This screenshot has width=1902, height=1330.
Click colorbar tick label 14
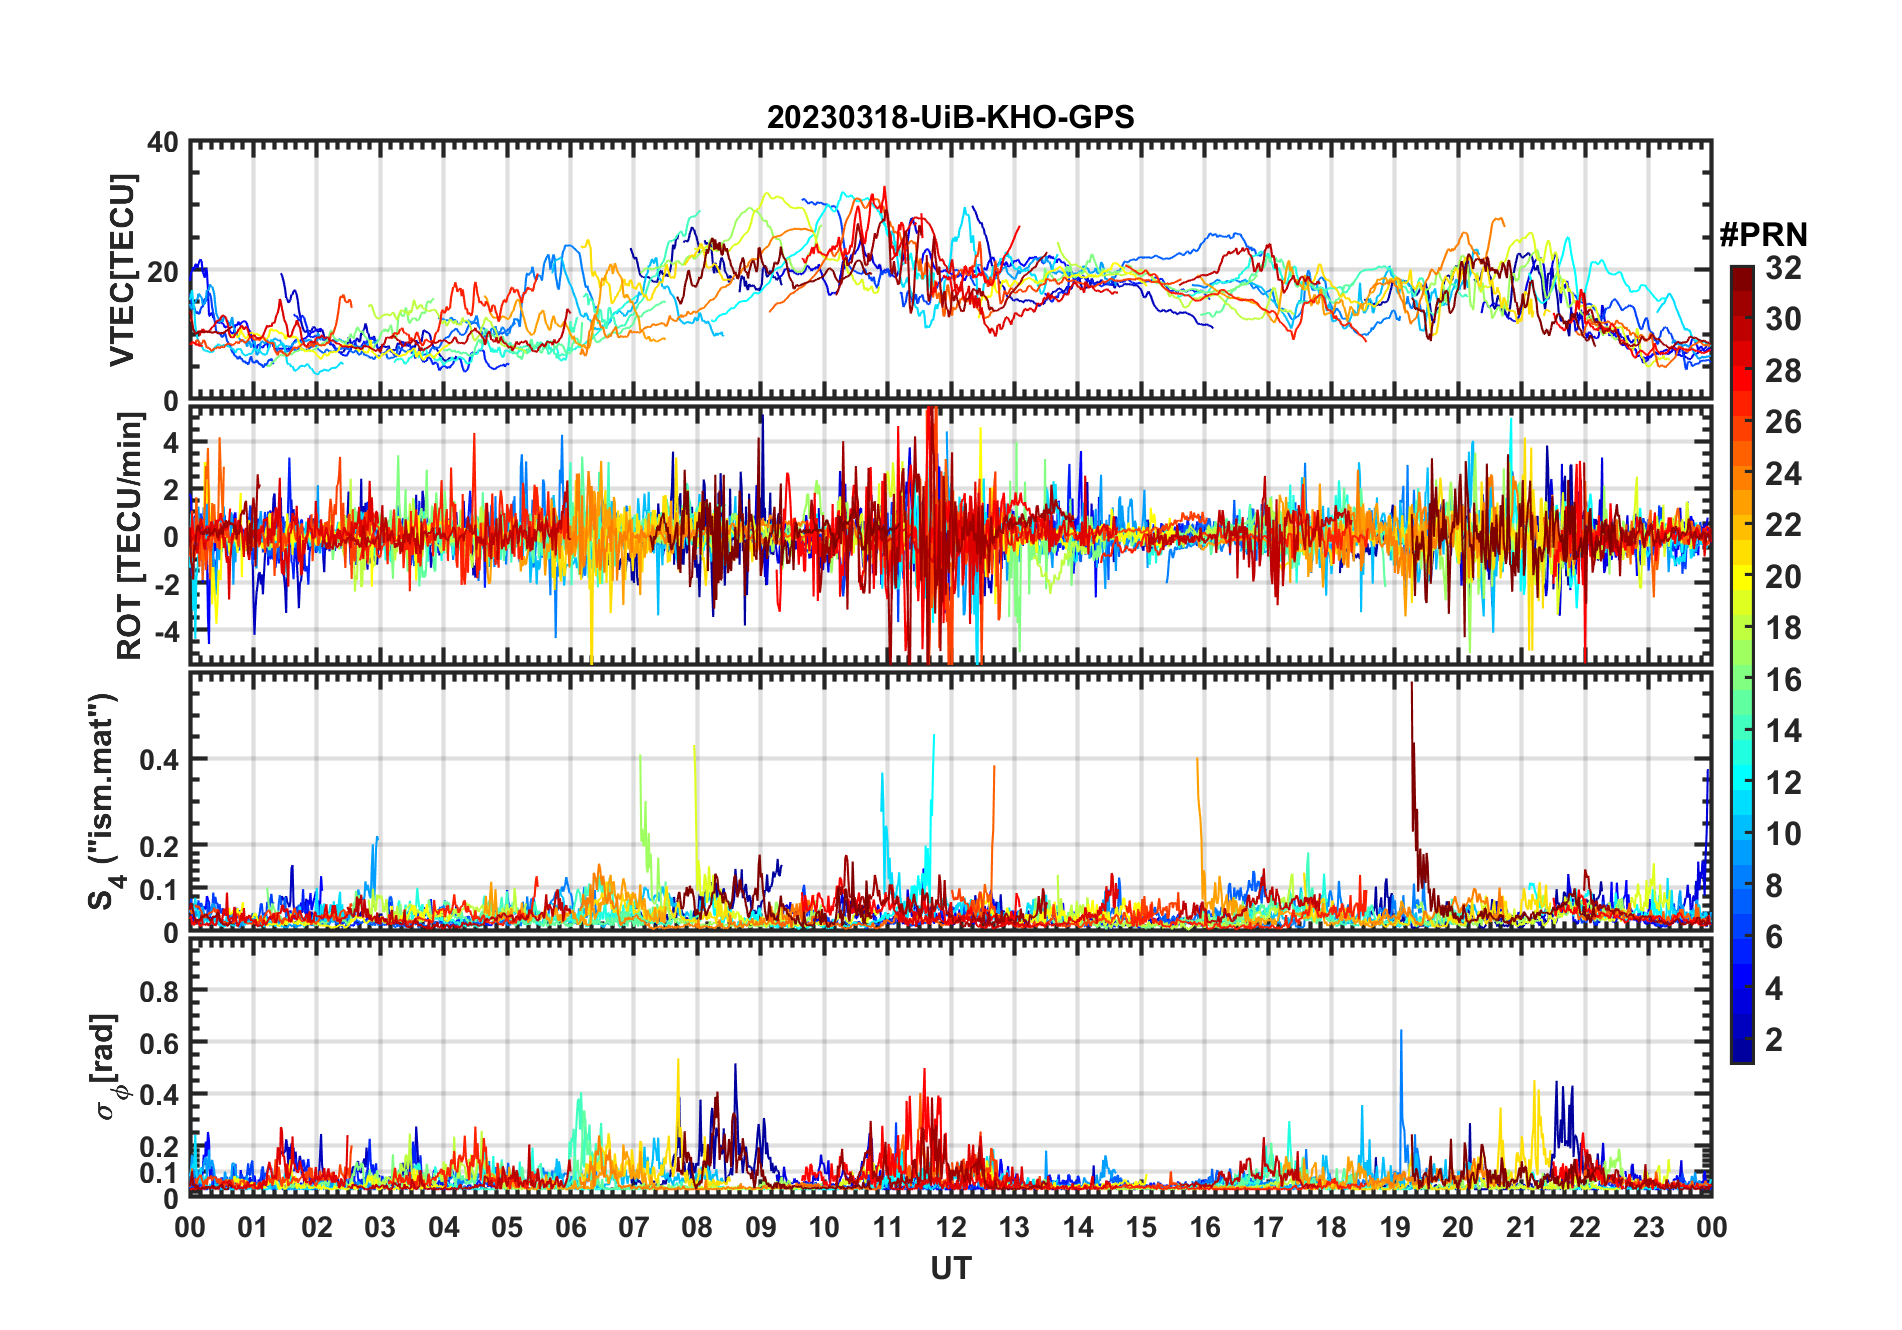point(1783,731)
